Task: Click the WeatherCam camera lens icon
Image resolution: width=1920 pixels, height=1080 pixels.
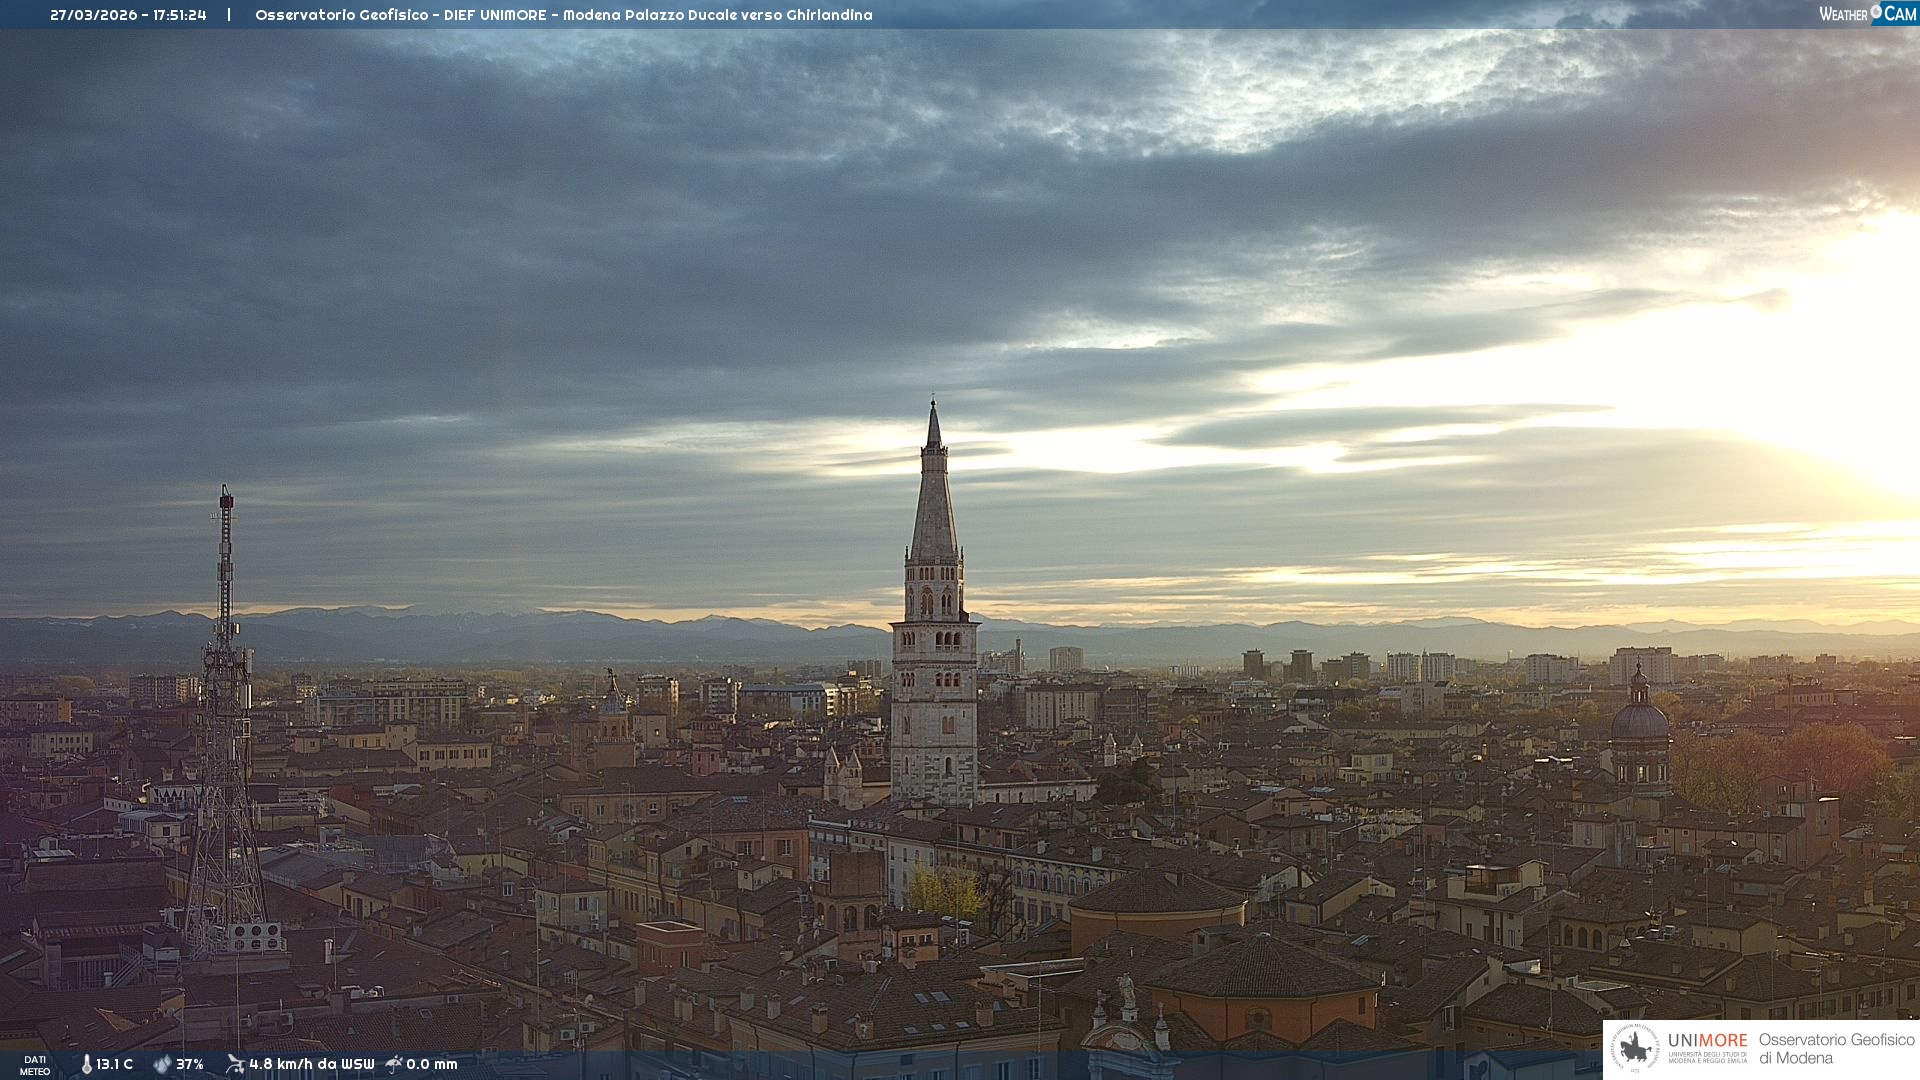Action: (x=1876, y=12)
